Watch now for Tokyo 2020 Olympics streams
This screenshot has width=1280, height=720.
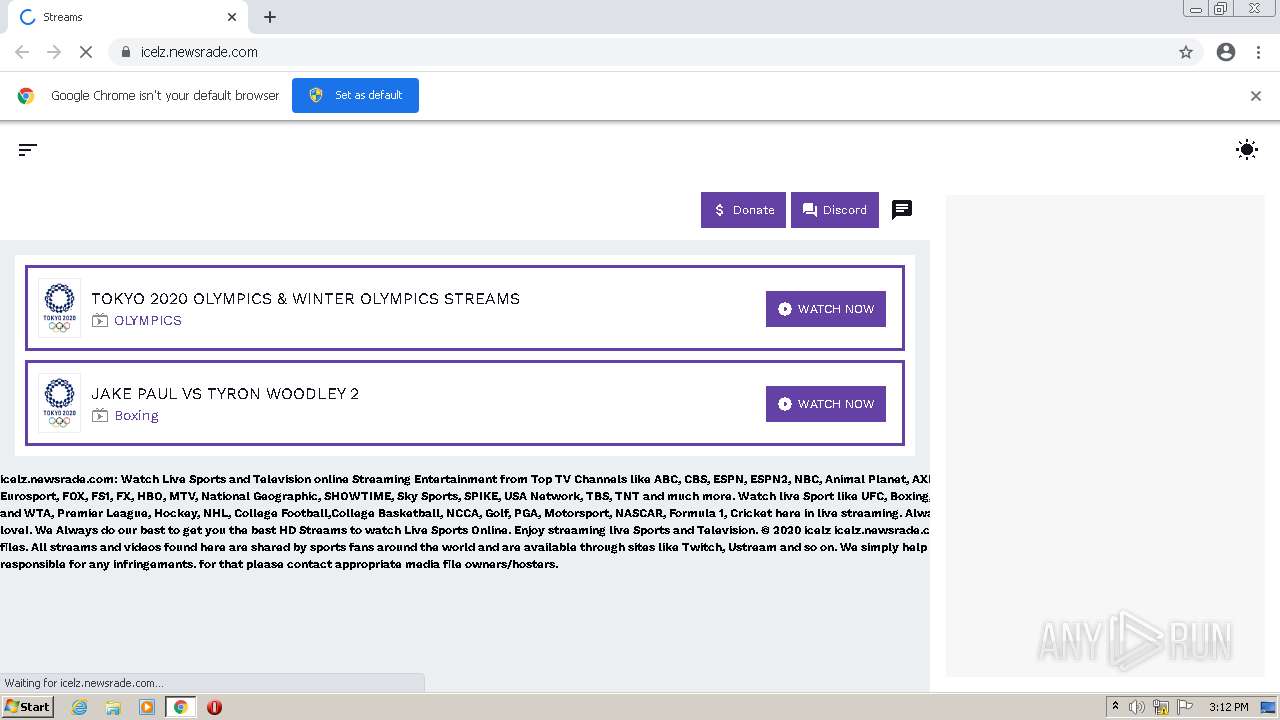coord(826,309)
